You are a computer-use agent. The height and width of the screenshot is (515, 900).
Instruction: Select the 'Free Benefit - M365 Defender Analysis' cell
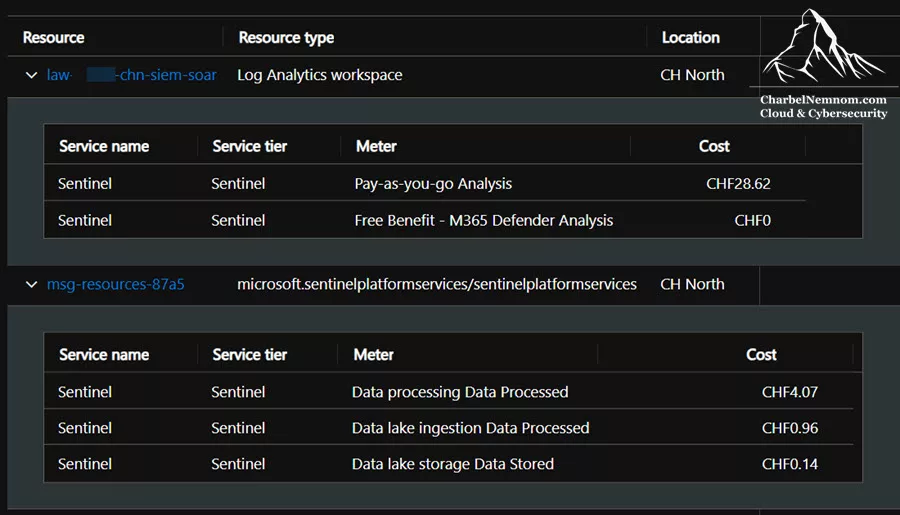click(483, 220)
